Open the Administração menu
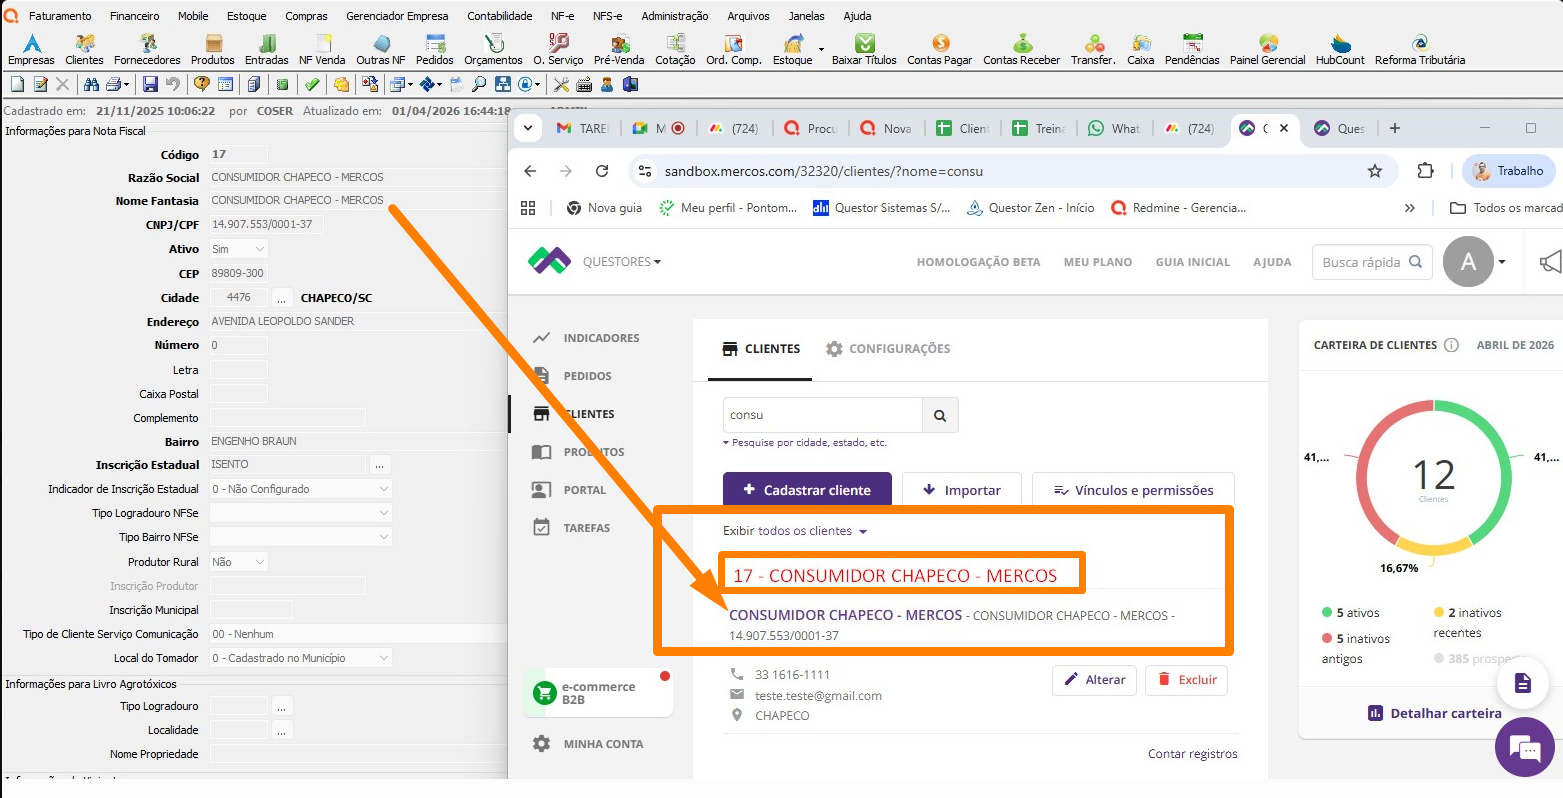This screenshot has width=1563, height=798. (675, 16)
